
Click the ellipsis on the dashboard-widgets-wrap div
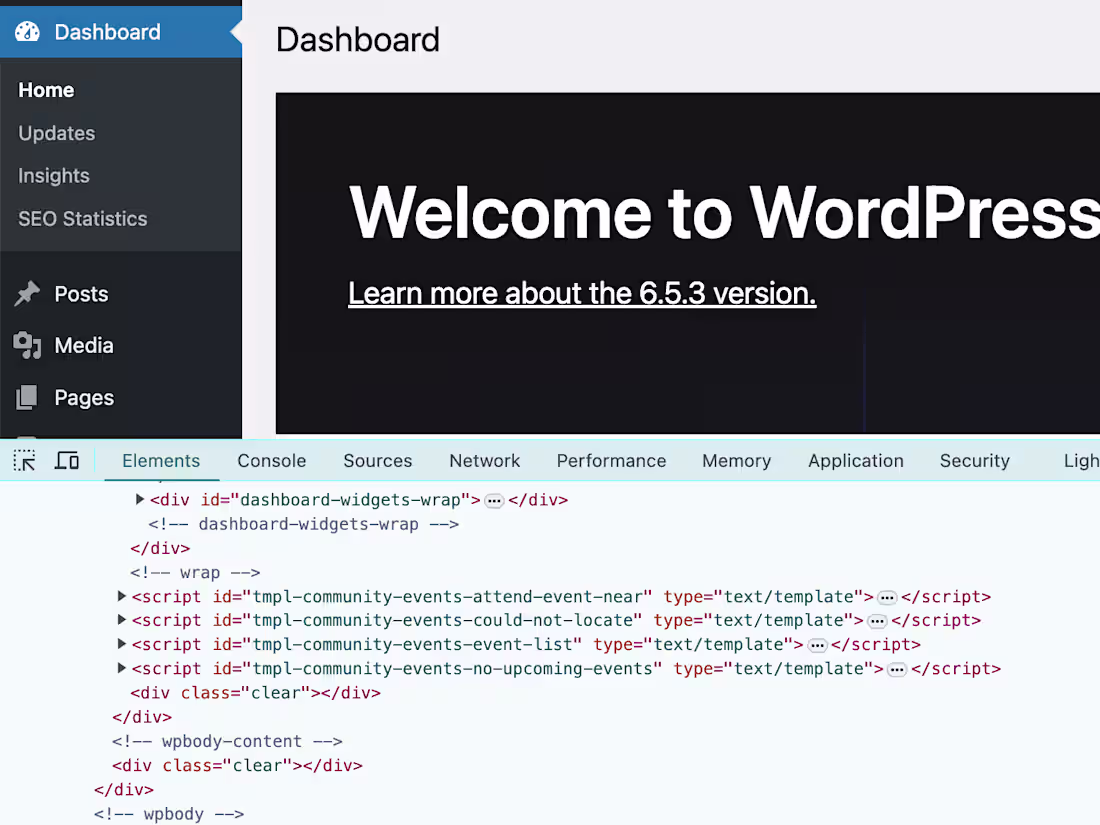point(494,499)
